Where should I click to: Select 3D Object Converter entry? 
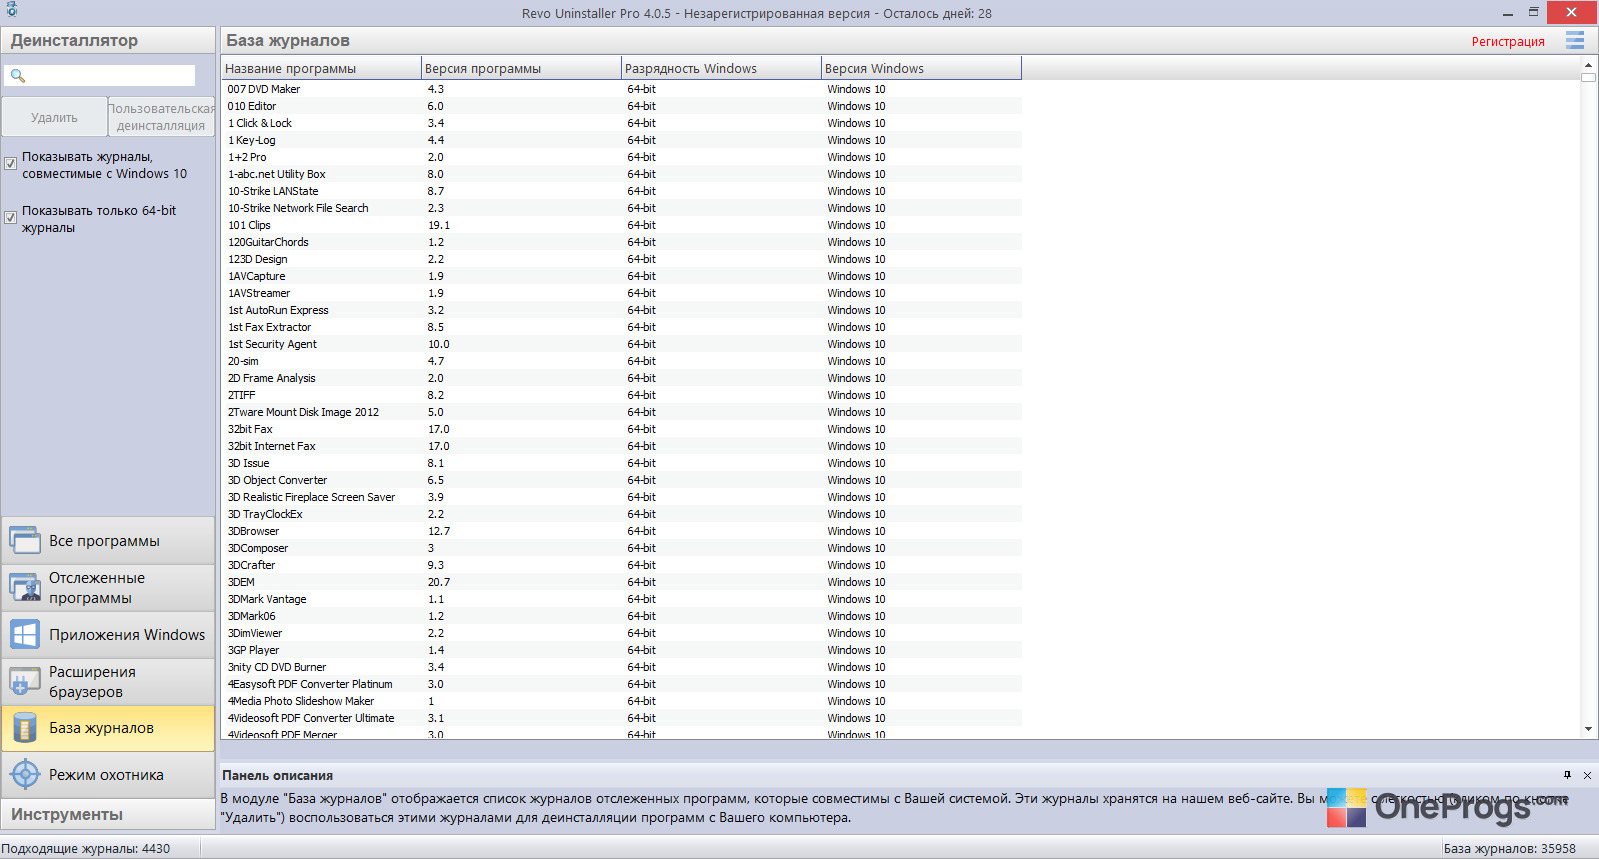coord(621,480)
